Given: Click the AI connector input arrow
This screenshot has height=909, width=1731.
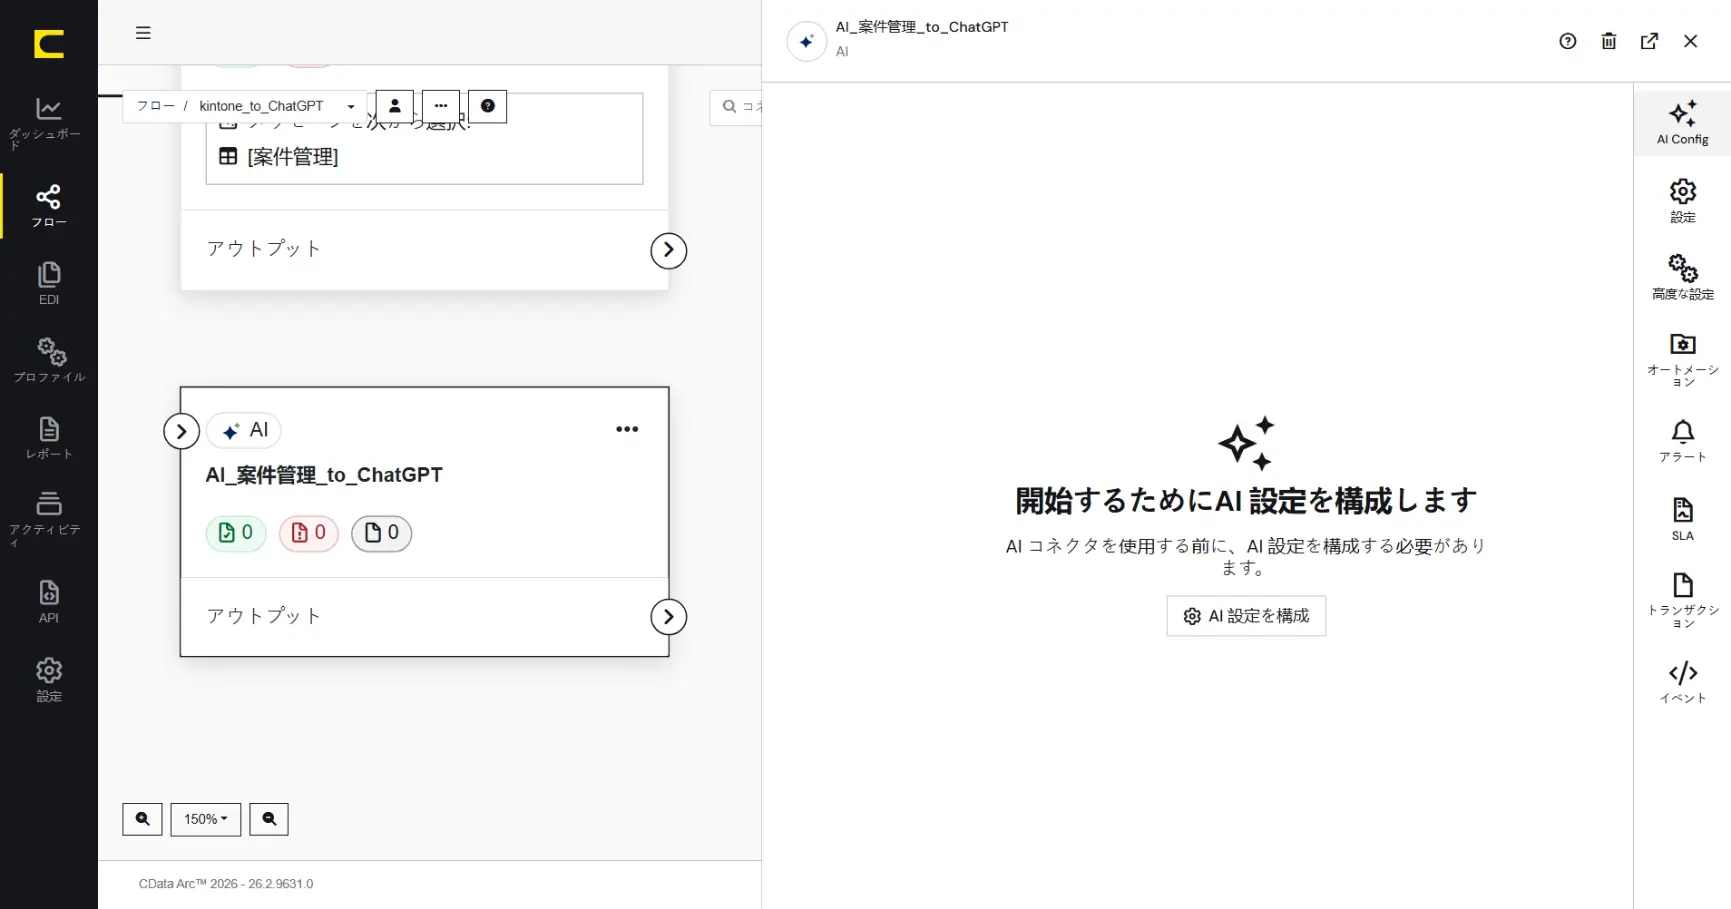Looking at the screenshot, I should (x=181, y=431).
